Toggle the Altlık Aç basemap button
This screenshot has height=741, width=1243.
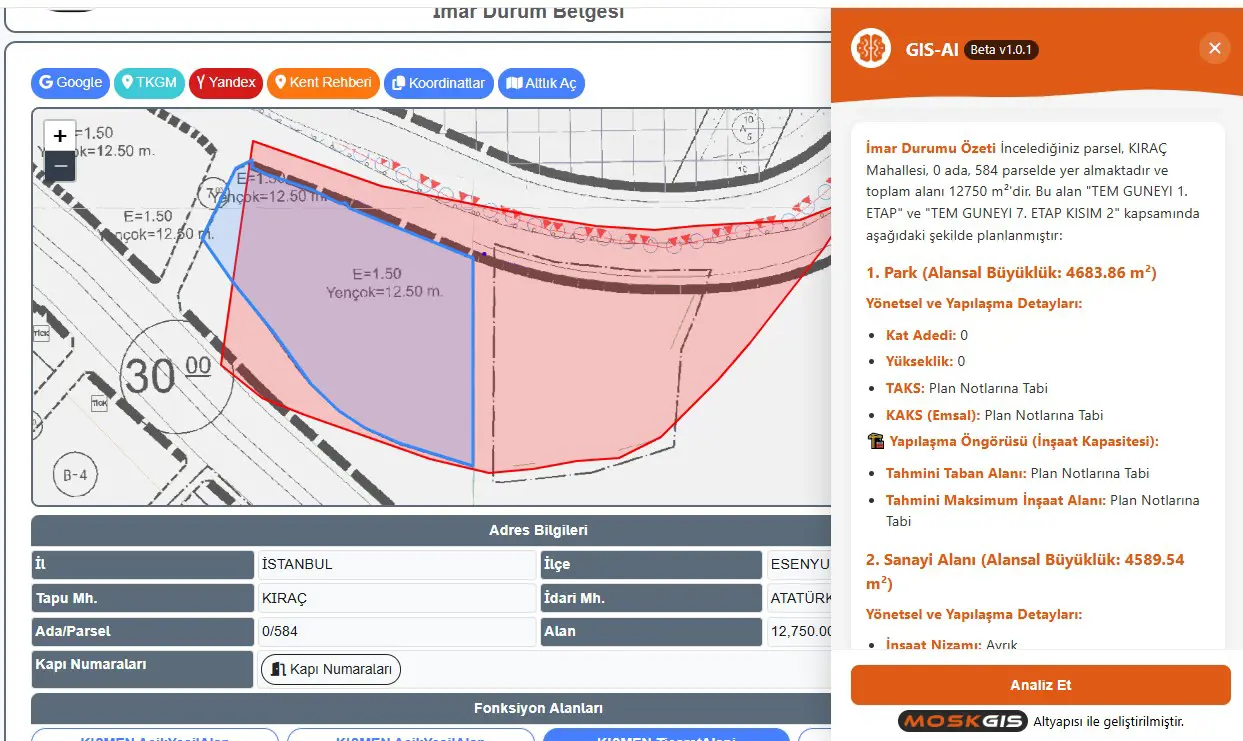(541, 83)
